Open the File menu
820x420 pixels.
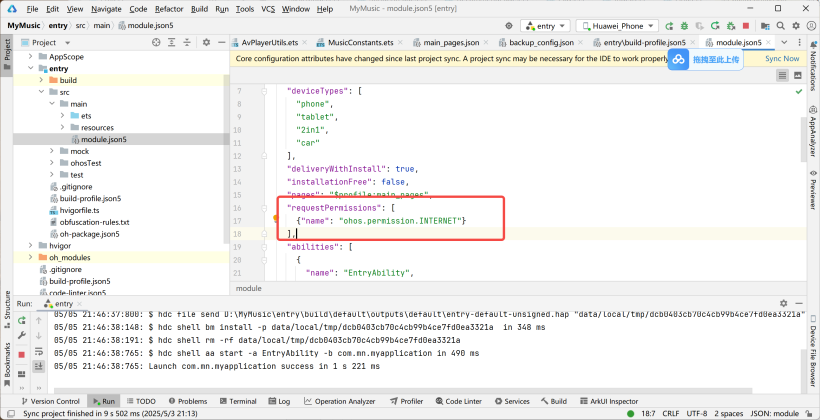(32, 9)
